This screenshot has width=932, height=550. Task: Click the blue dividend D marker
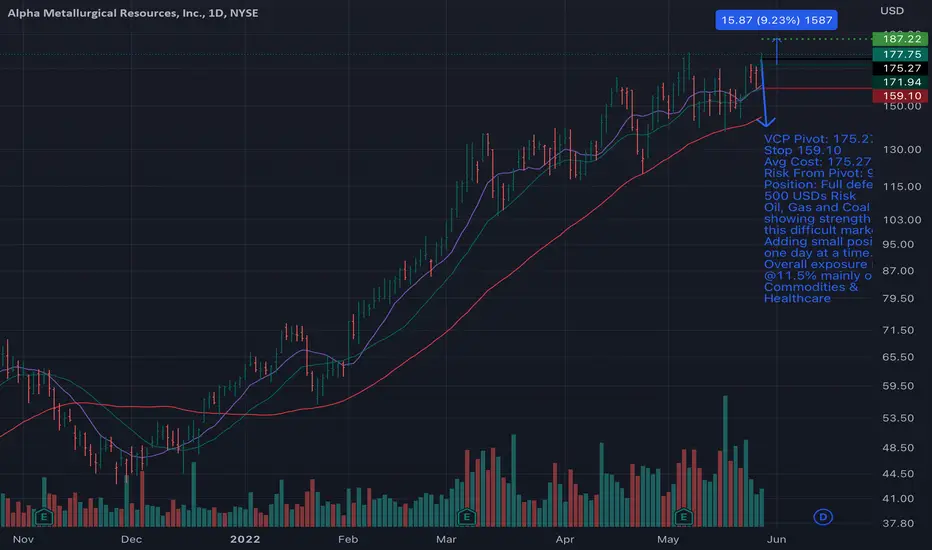(823, 517)
